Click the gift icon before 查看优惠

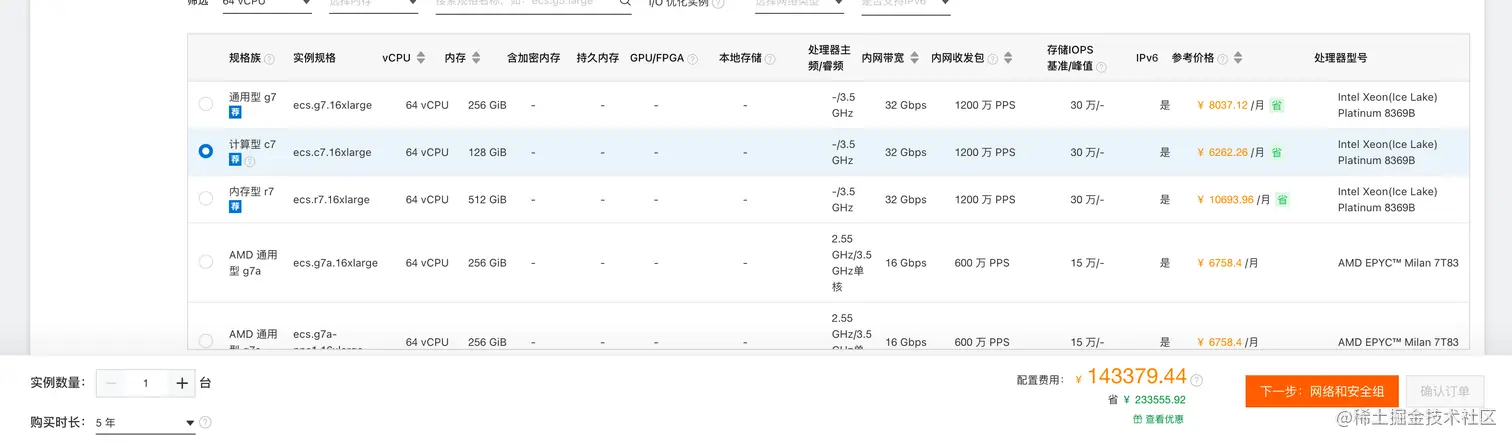(x=1138, y=419)
